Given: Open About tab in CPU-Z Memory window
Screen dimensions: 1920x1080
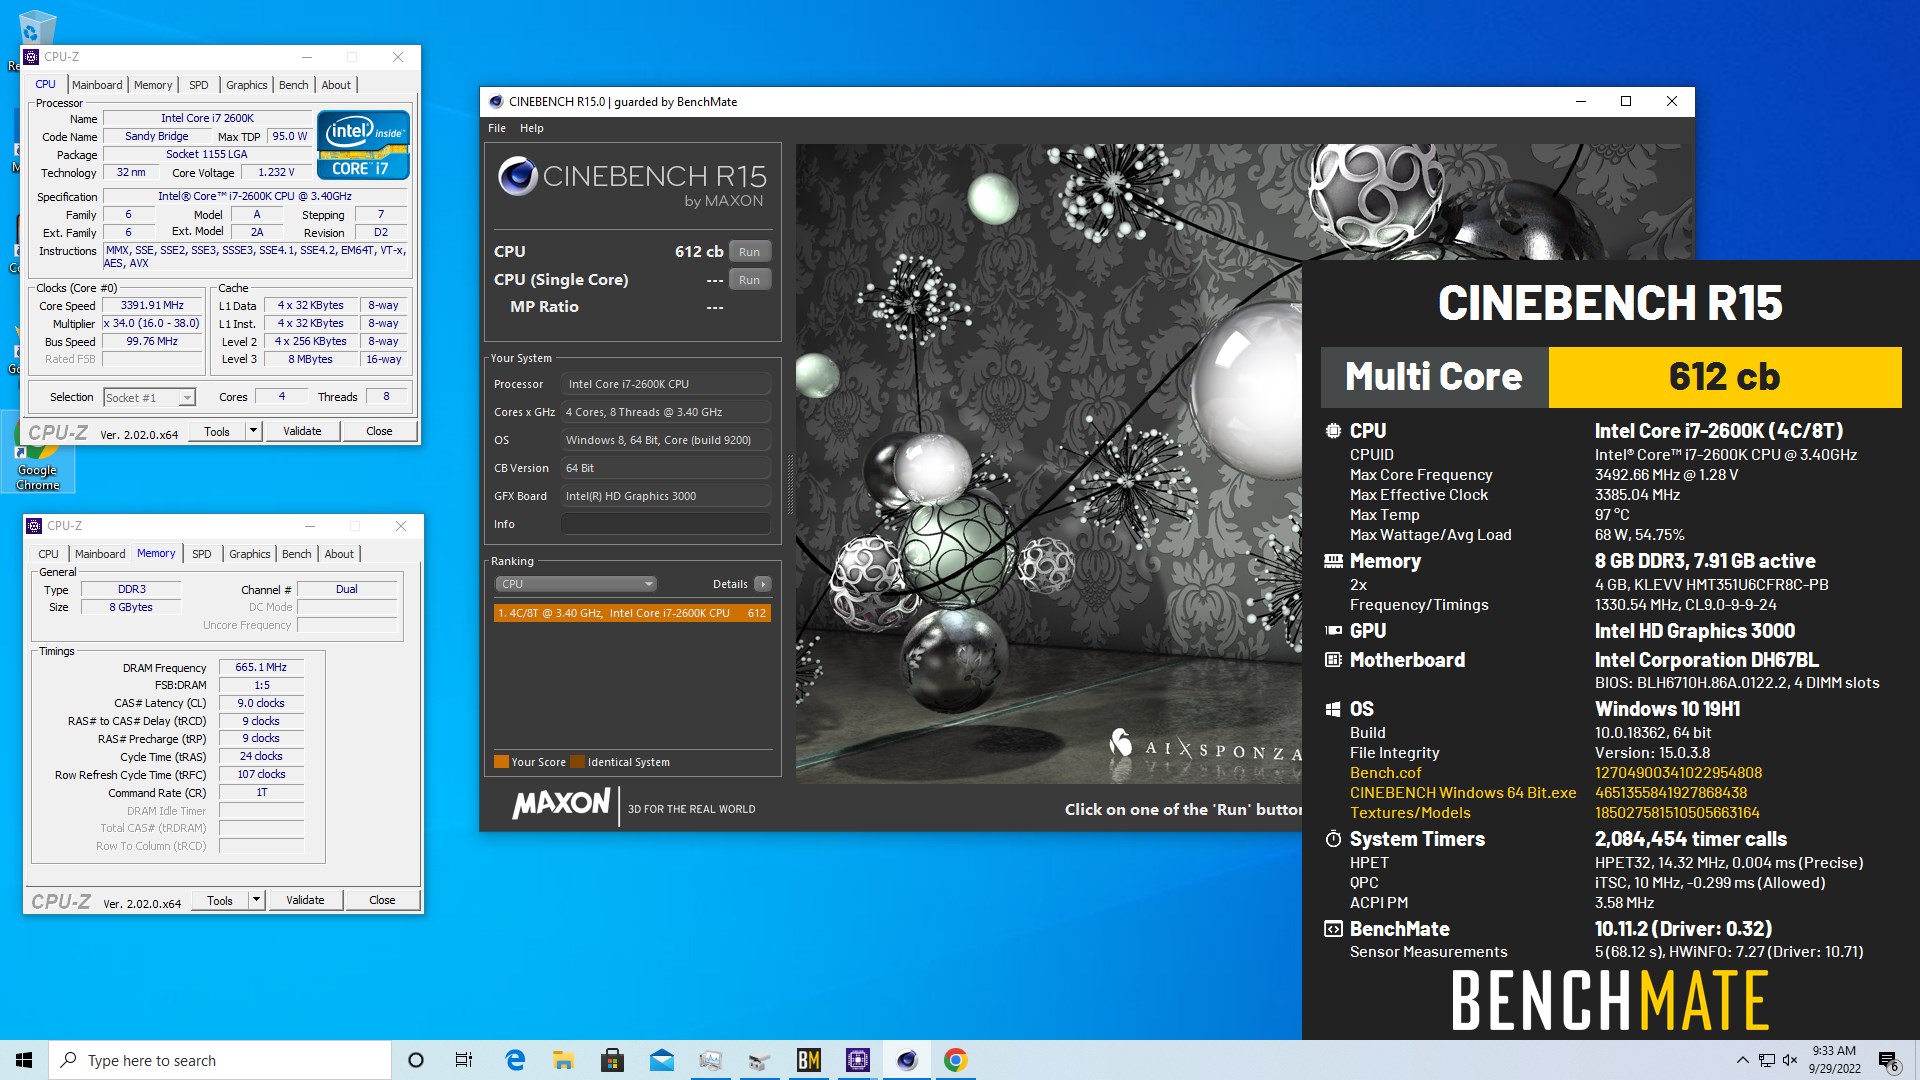Looking at the screenshot, I should click(339, 554).
